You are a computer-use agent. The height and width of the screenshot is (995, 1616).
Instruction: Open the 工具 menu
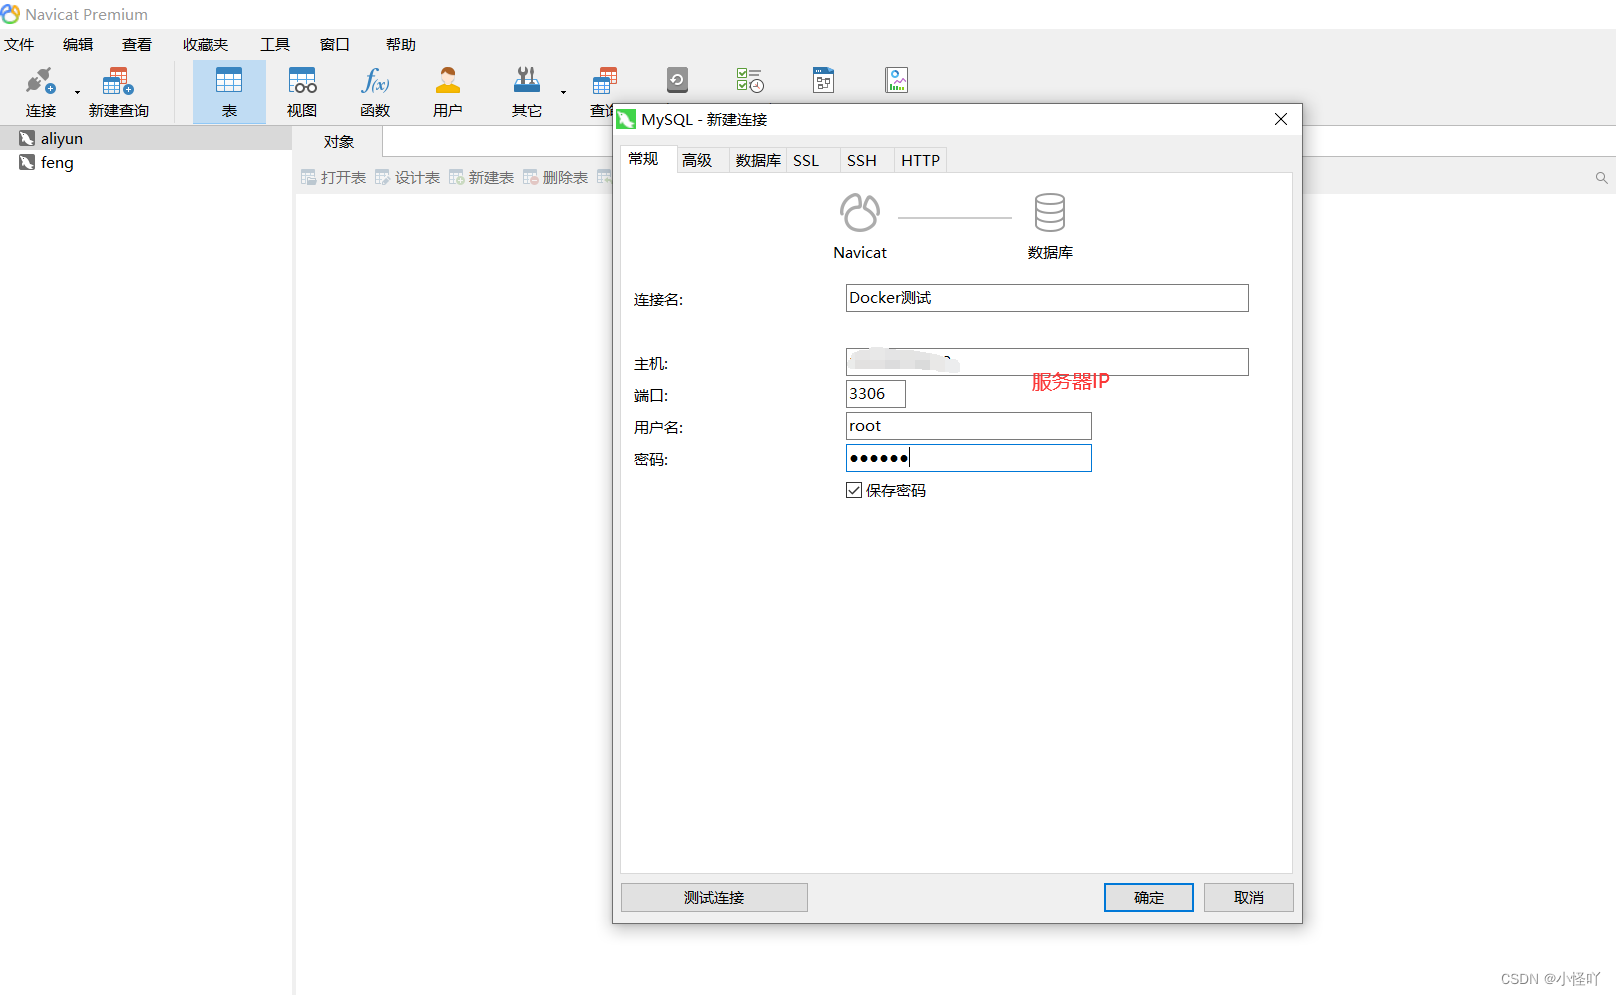(275, 44)
